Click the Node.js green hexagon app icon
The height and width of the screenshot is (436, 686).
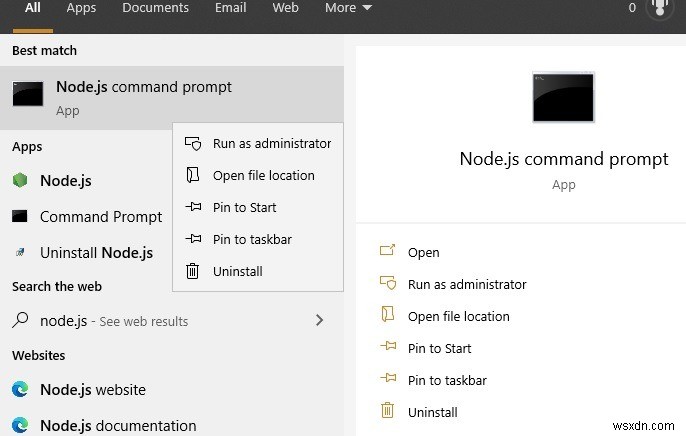point(20,181)
